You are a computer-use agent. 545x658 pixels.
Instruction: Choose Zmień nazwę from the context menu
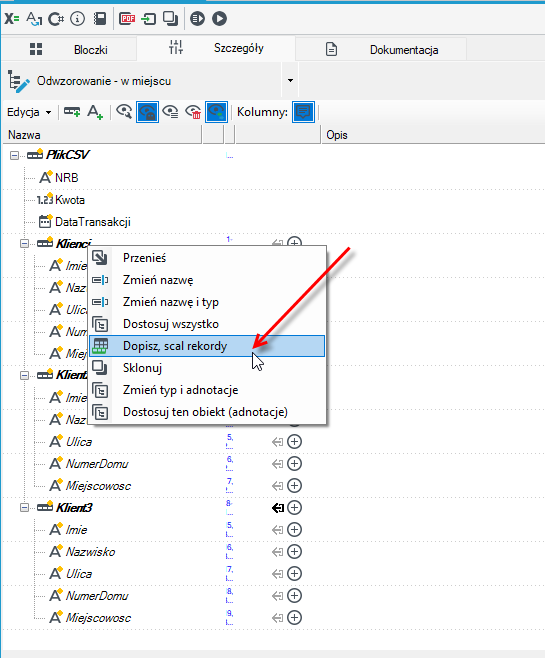click(207, 280)
